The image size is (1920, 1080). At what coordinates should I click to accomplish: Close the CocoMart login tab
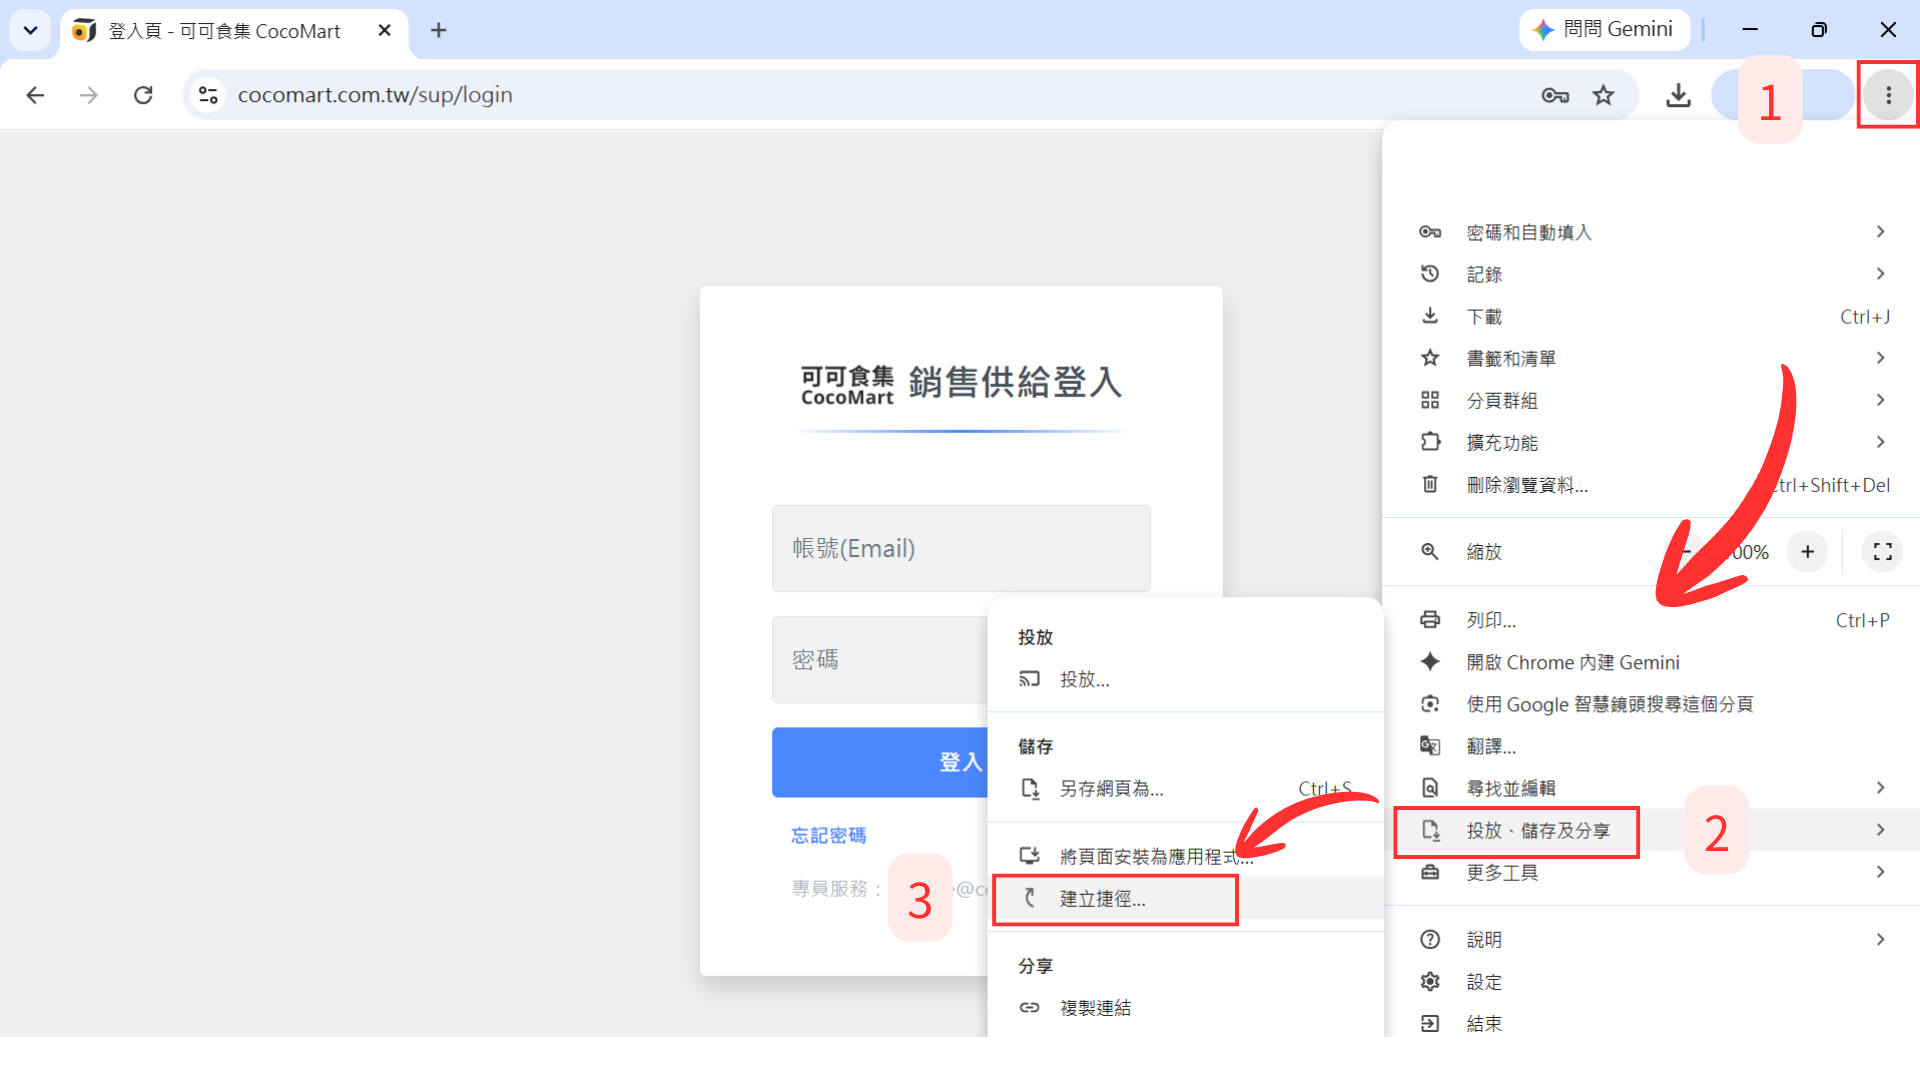coord(384,30)
